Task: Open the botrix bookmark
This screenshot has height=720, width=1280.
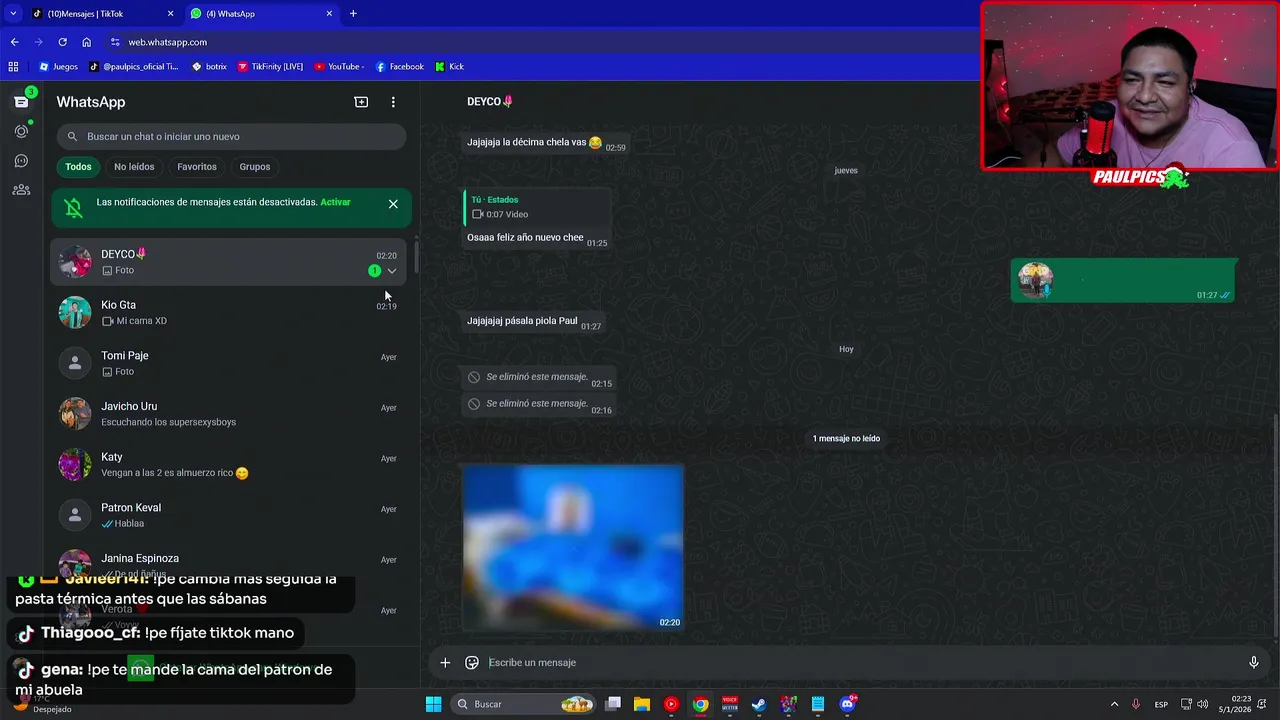Action: 209,67
